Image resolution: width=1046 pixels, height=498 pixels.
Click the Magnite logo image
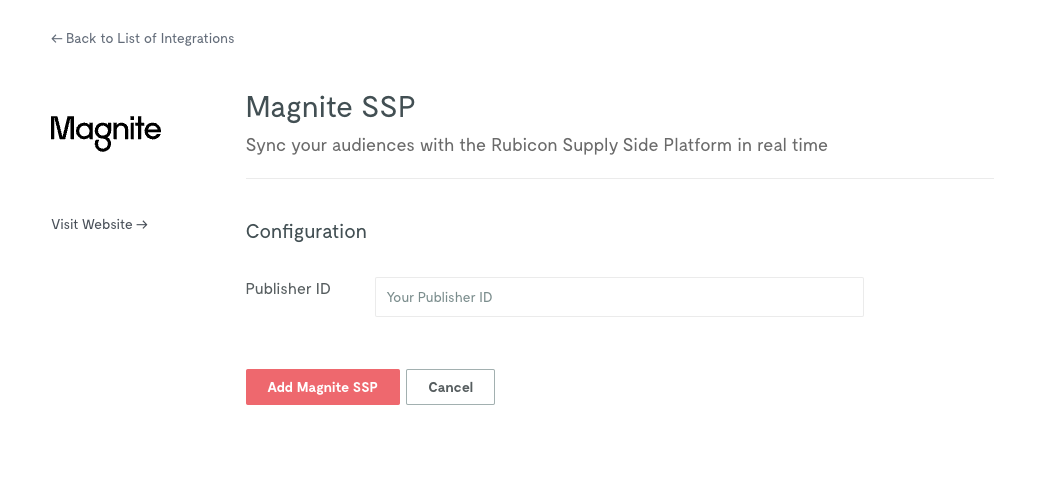click(x=105, y=133)
